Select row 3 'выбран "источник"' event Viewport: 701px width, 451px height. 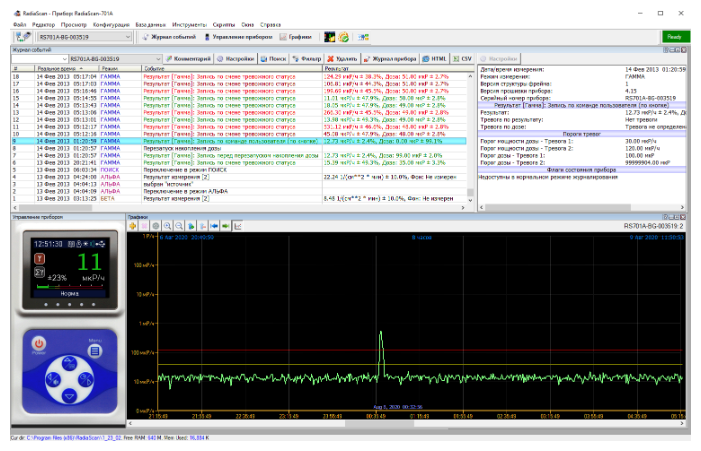pos(239,184)
